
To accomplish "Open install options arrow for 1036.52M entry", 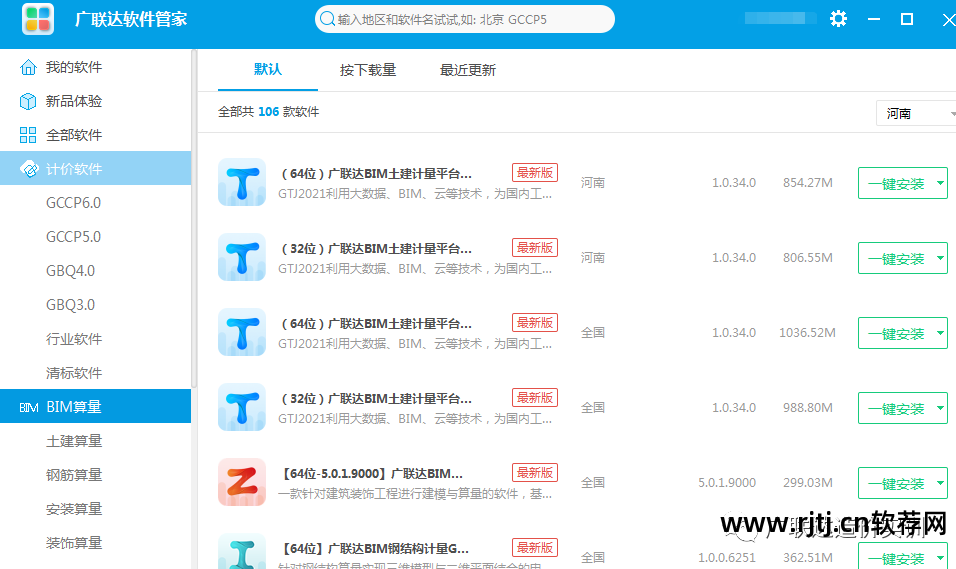I will (x=940, y=333).
